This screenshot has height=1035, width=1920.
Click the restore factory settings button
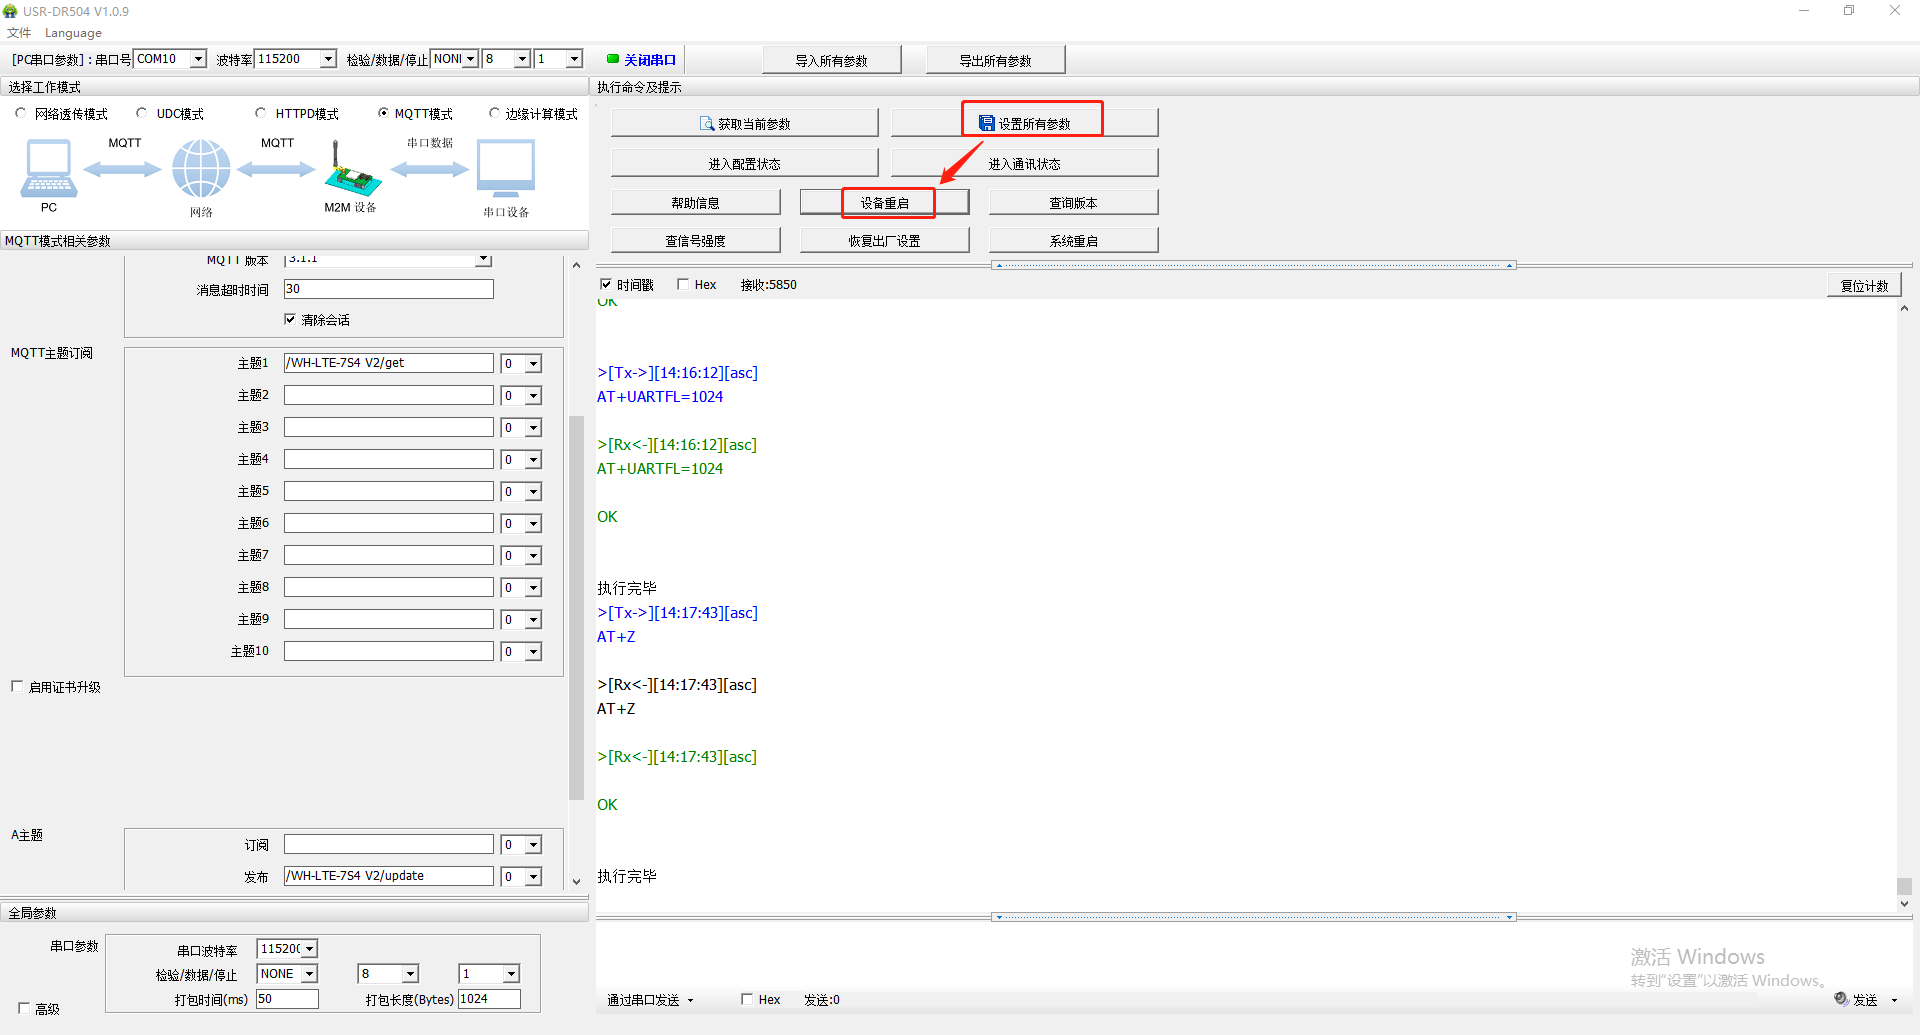point(885,241)
